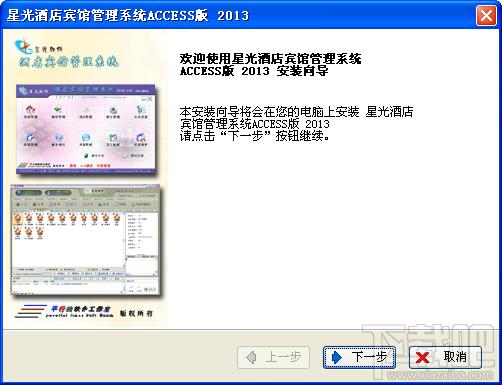Close the installer with the red X
This screenshot has height=385, width=502.
click(486, 15)
